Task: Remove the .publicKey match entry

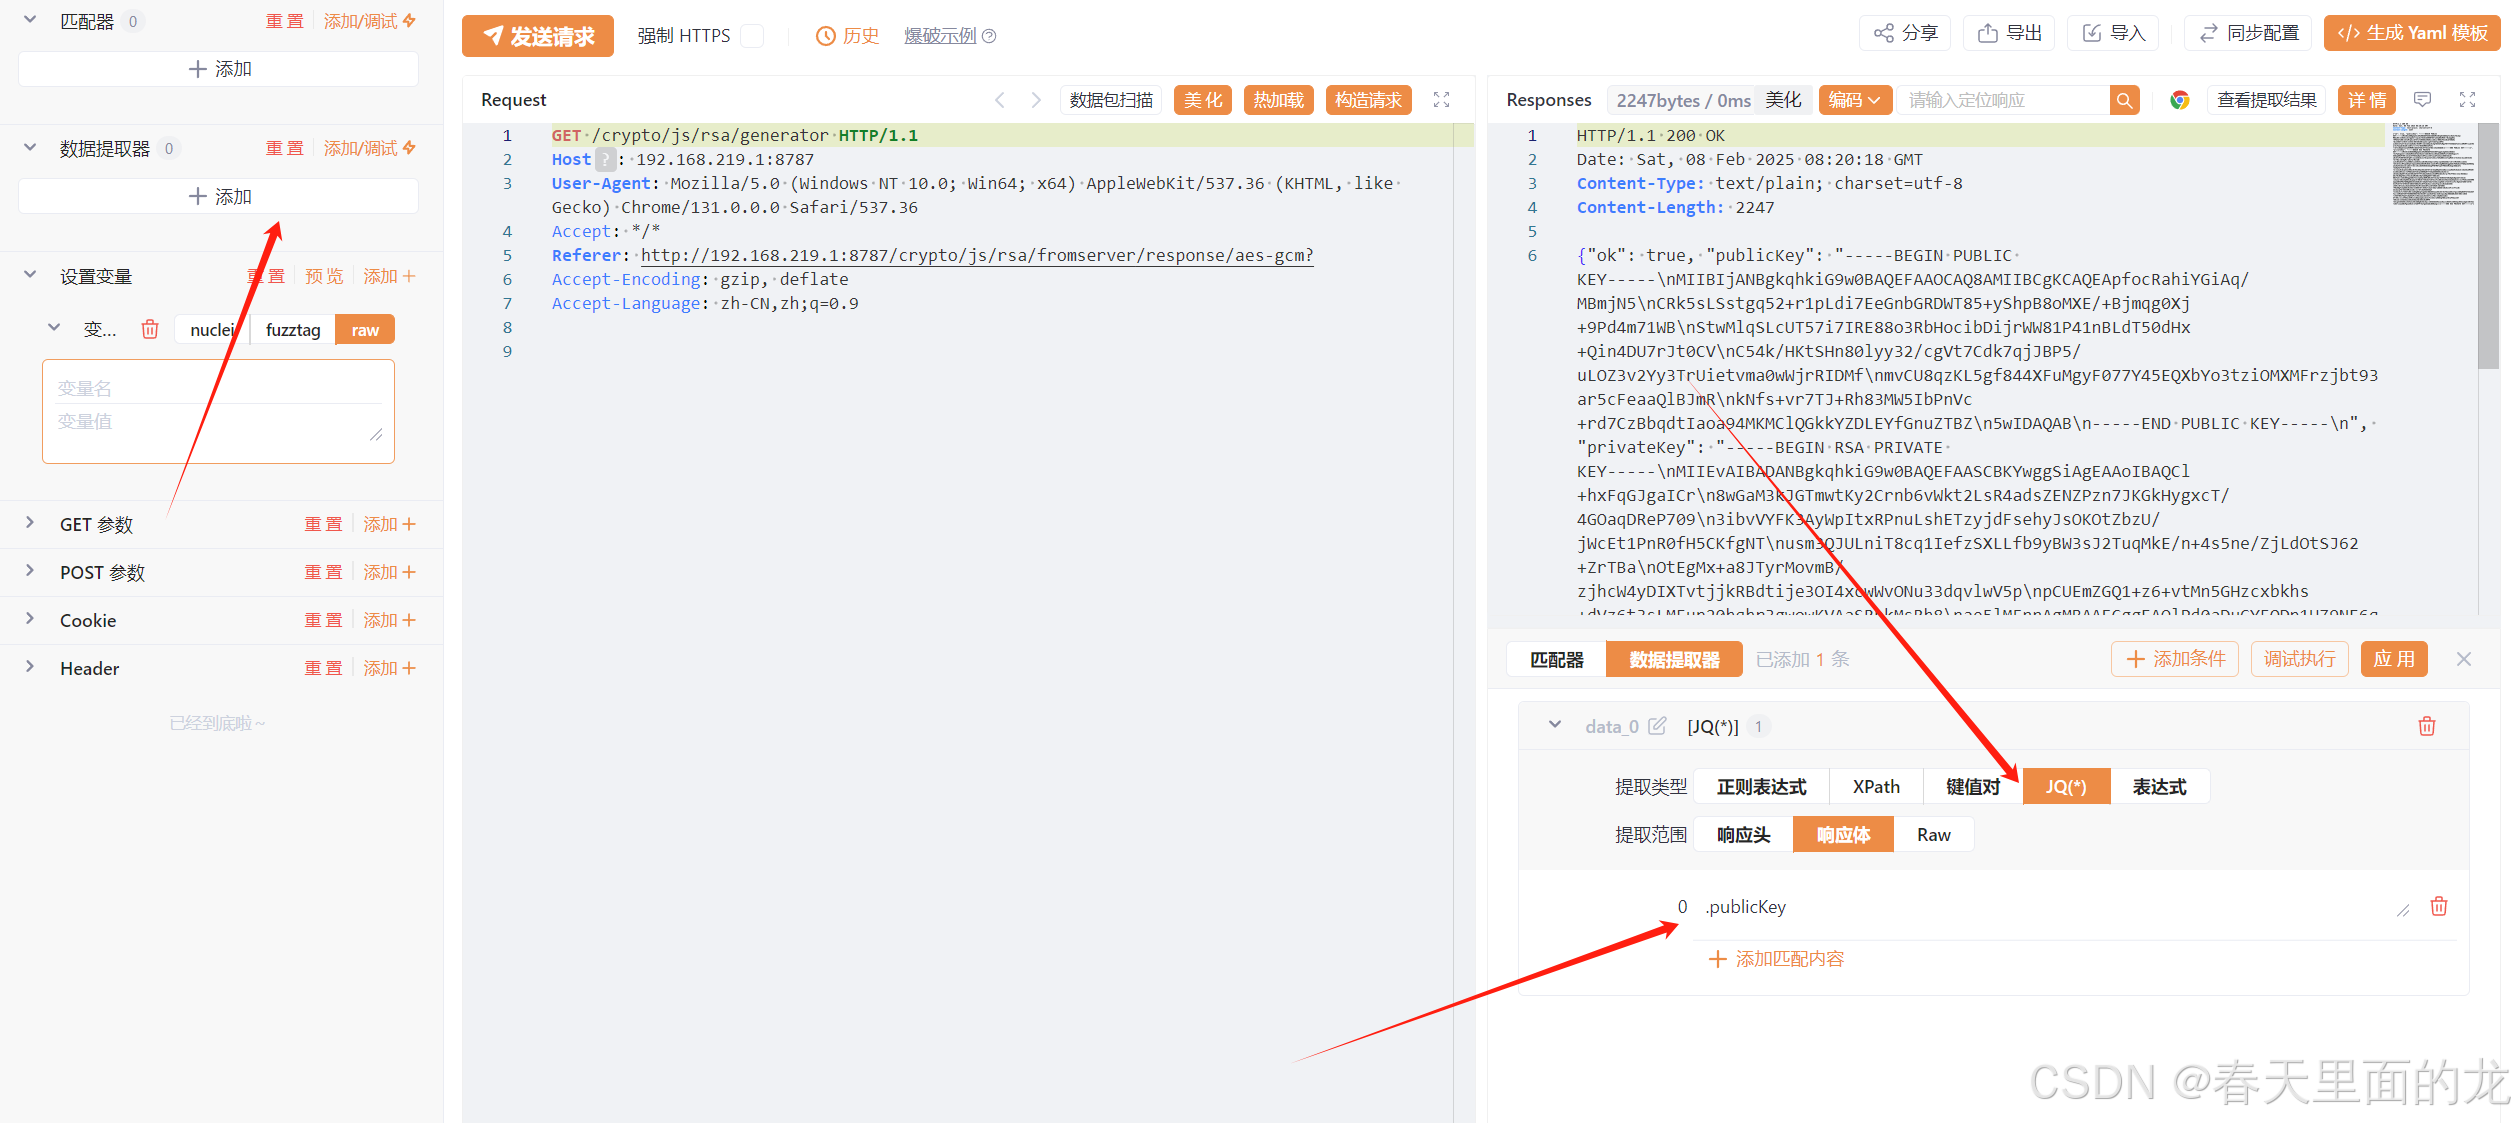Action: (2438, 907)
